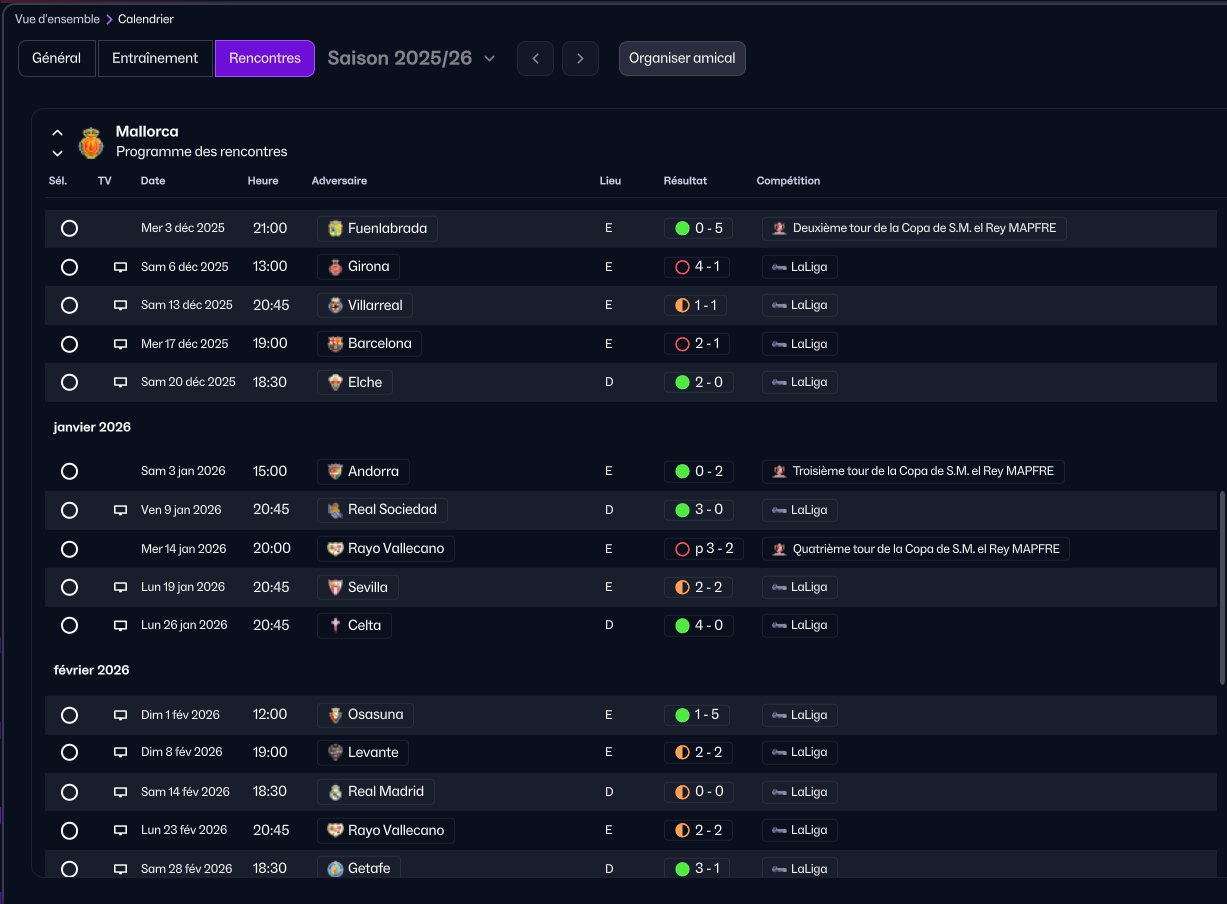The width and height of the screenshot is (1227, 904).
Task: Open the Saison 2025/26 dropdown
Action: tap(411, 58)
